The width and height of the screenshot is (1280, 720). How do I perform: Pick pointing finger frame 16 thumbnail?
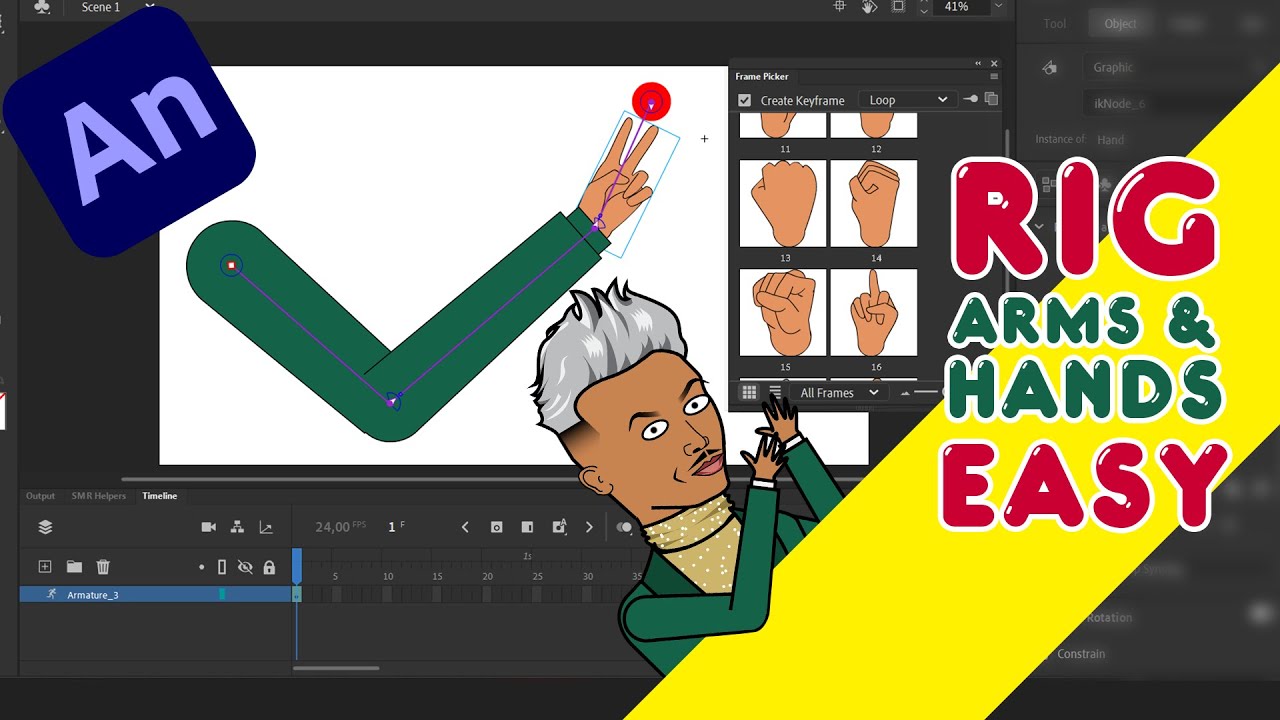(x=874, y=313)
